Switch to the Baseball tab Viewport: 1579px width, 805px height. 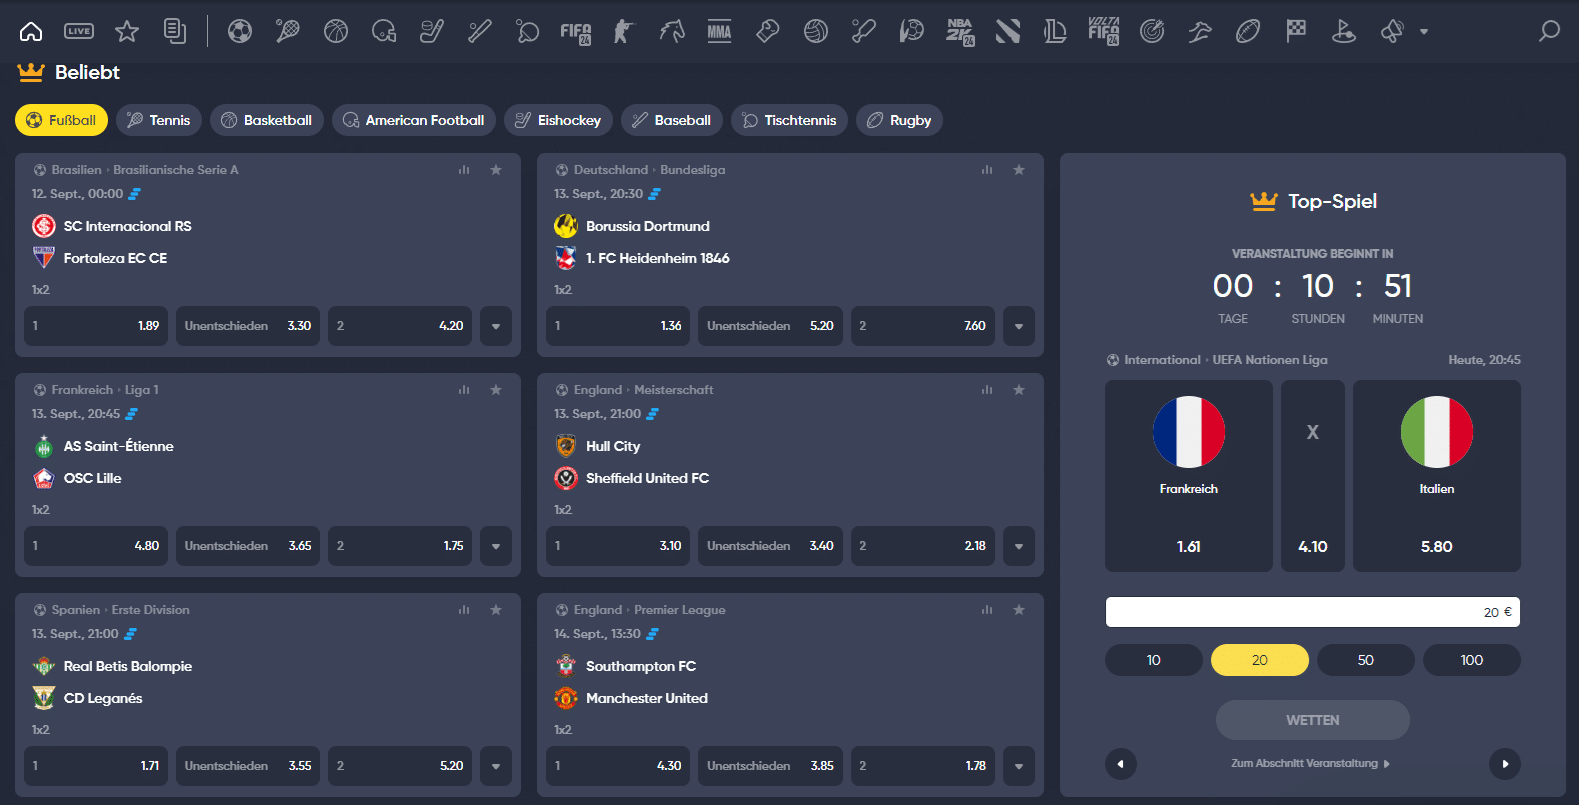[672, 120]
